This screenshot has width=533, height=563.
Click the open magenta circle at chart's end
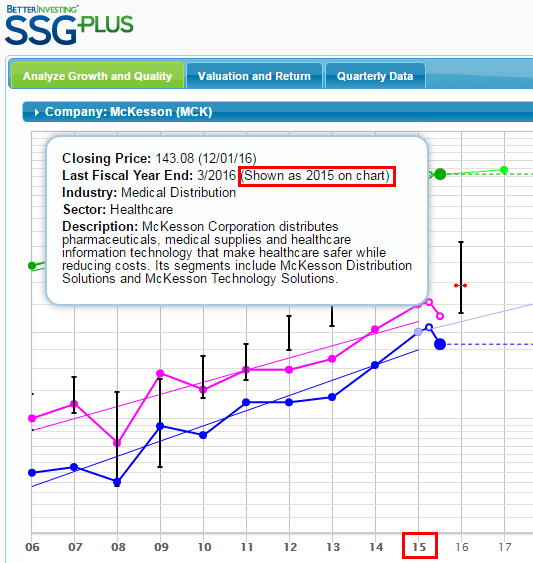[440, 316]
